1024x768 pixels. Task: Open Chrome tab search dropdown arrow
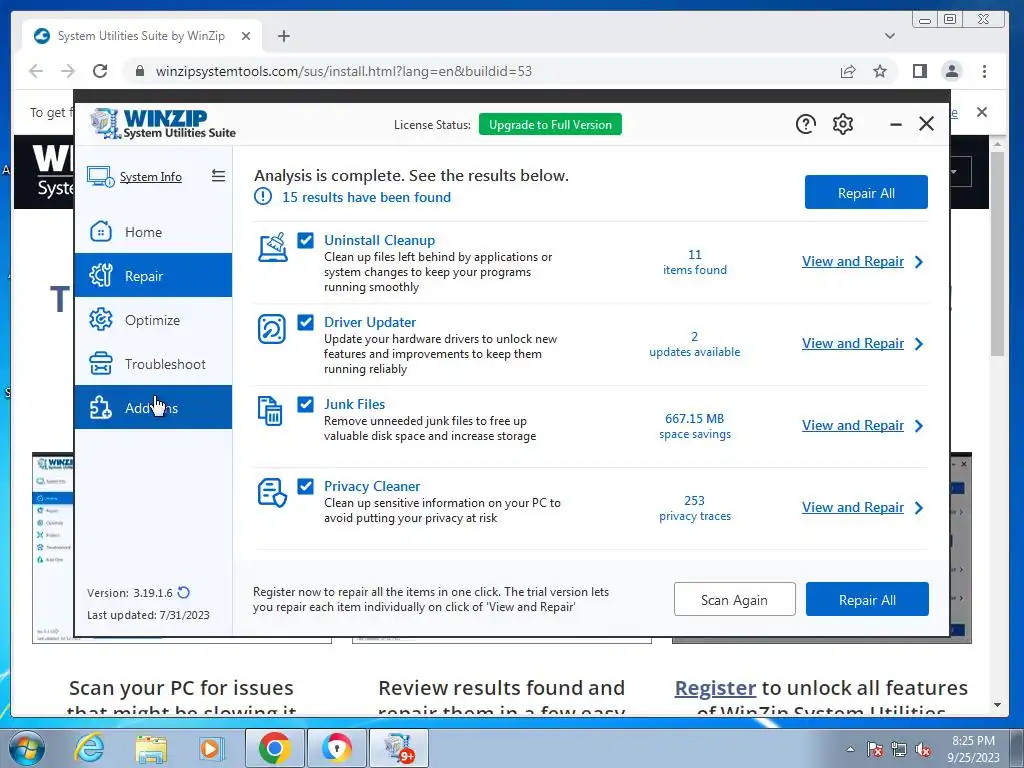click(889, 36)
